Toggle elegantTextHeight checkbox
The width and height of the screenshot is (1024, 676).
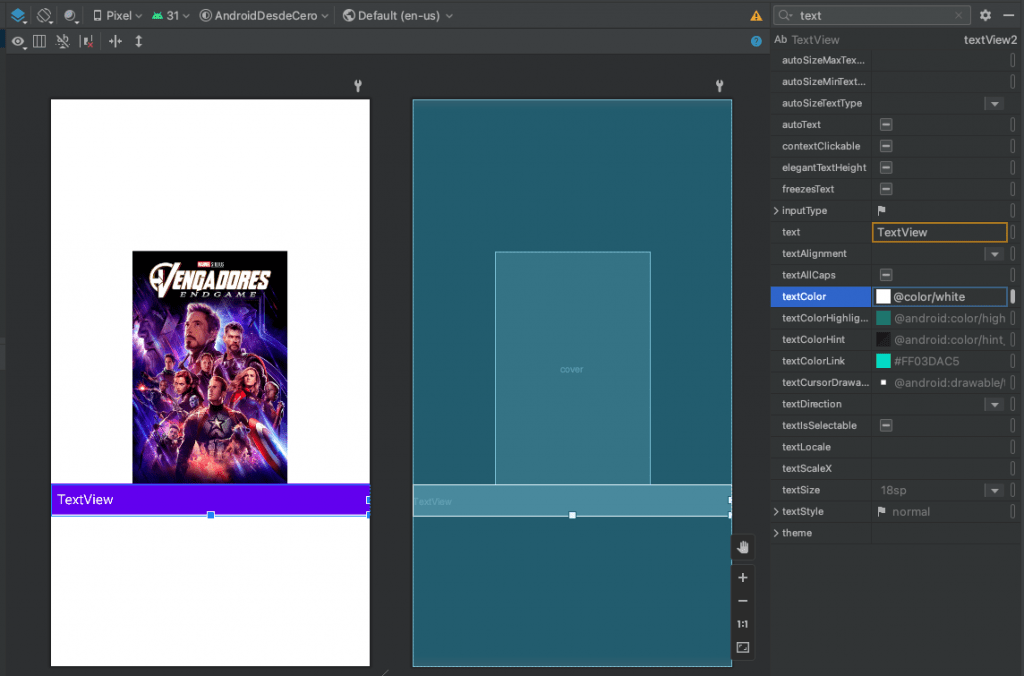pos(886,168)
